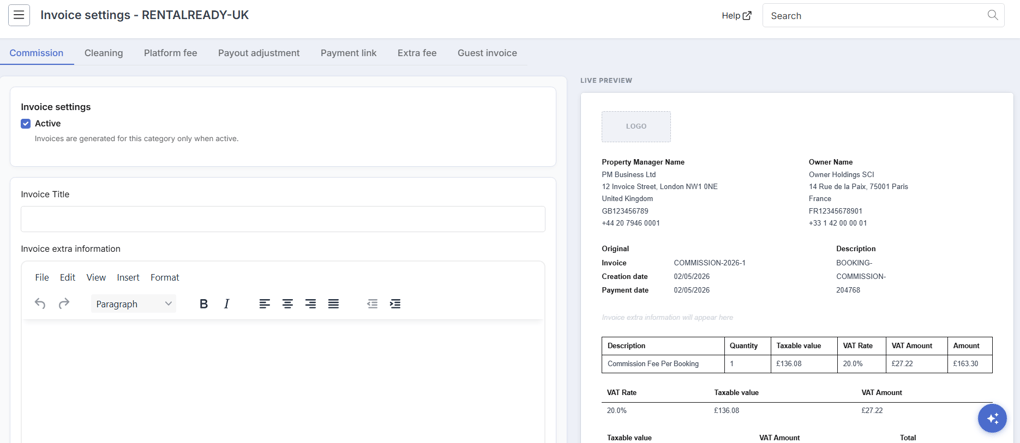Decrease indent in editor
Viewport: 1020px width, 443px height.
point(372,304)
